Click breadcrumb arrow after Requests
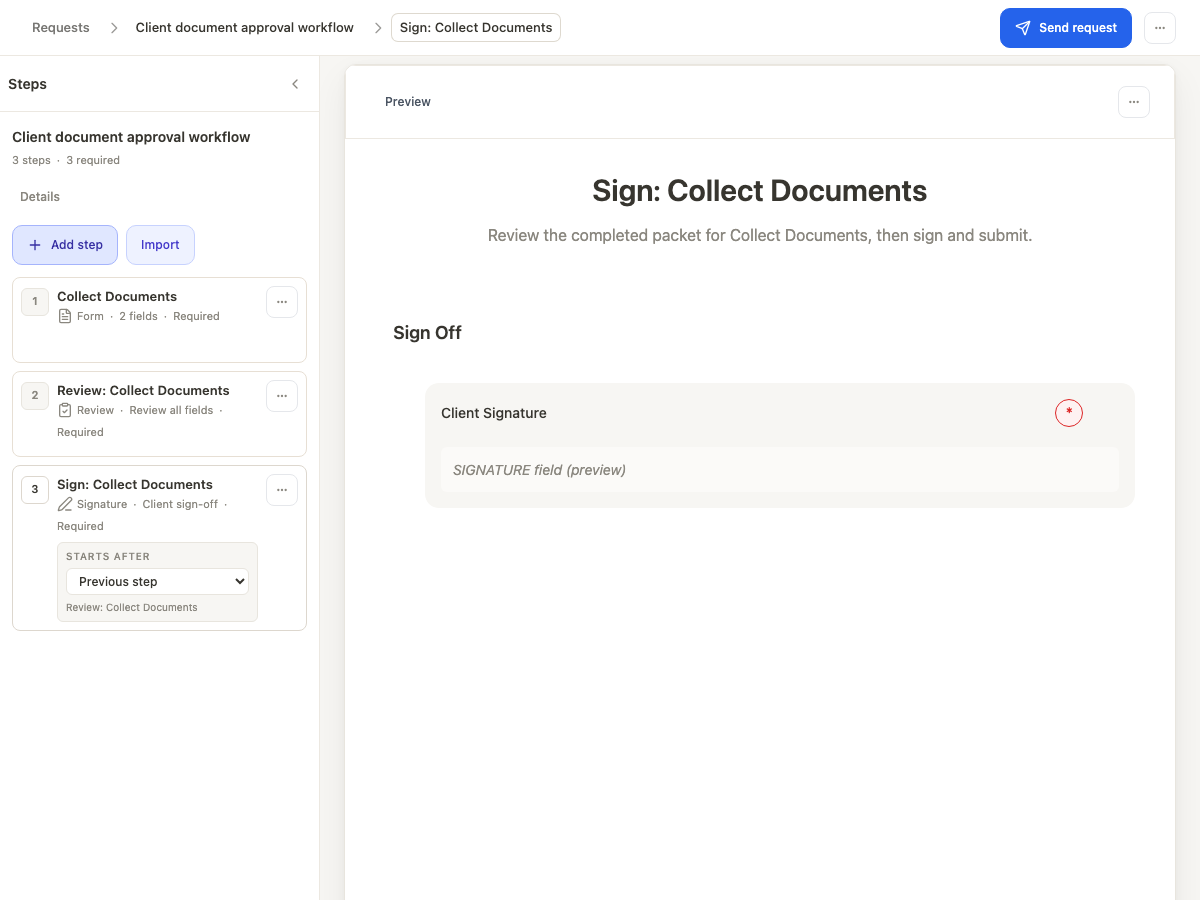 coord(114,28)
